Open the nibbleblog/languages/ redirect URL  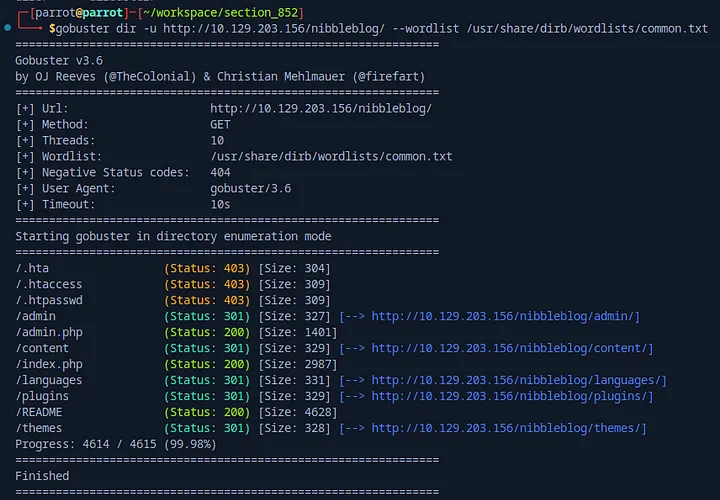click(x=519, y=380)
